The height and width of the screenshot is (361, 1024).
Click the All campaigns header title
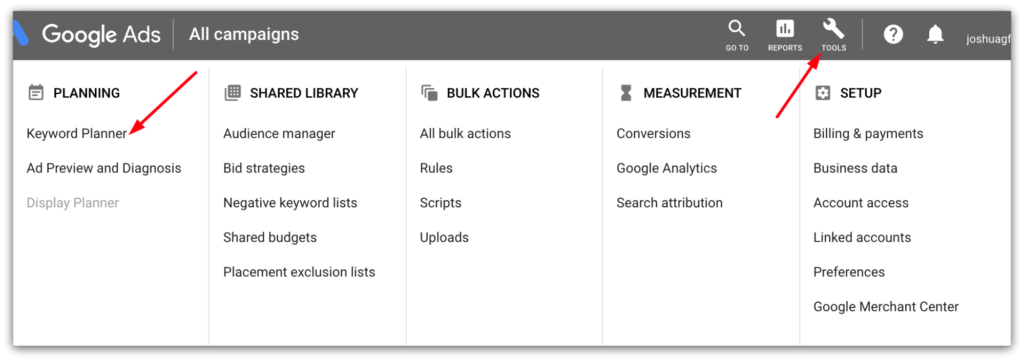click(x=244, y=34)
